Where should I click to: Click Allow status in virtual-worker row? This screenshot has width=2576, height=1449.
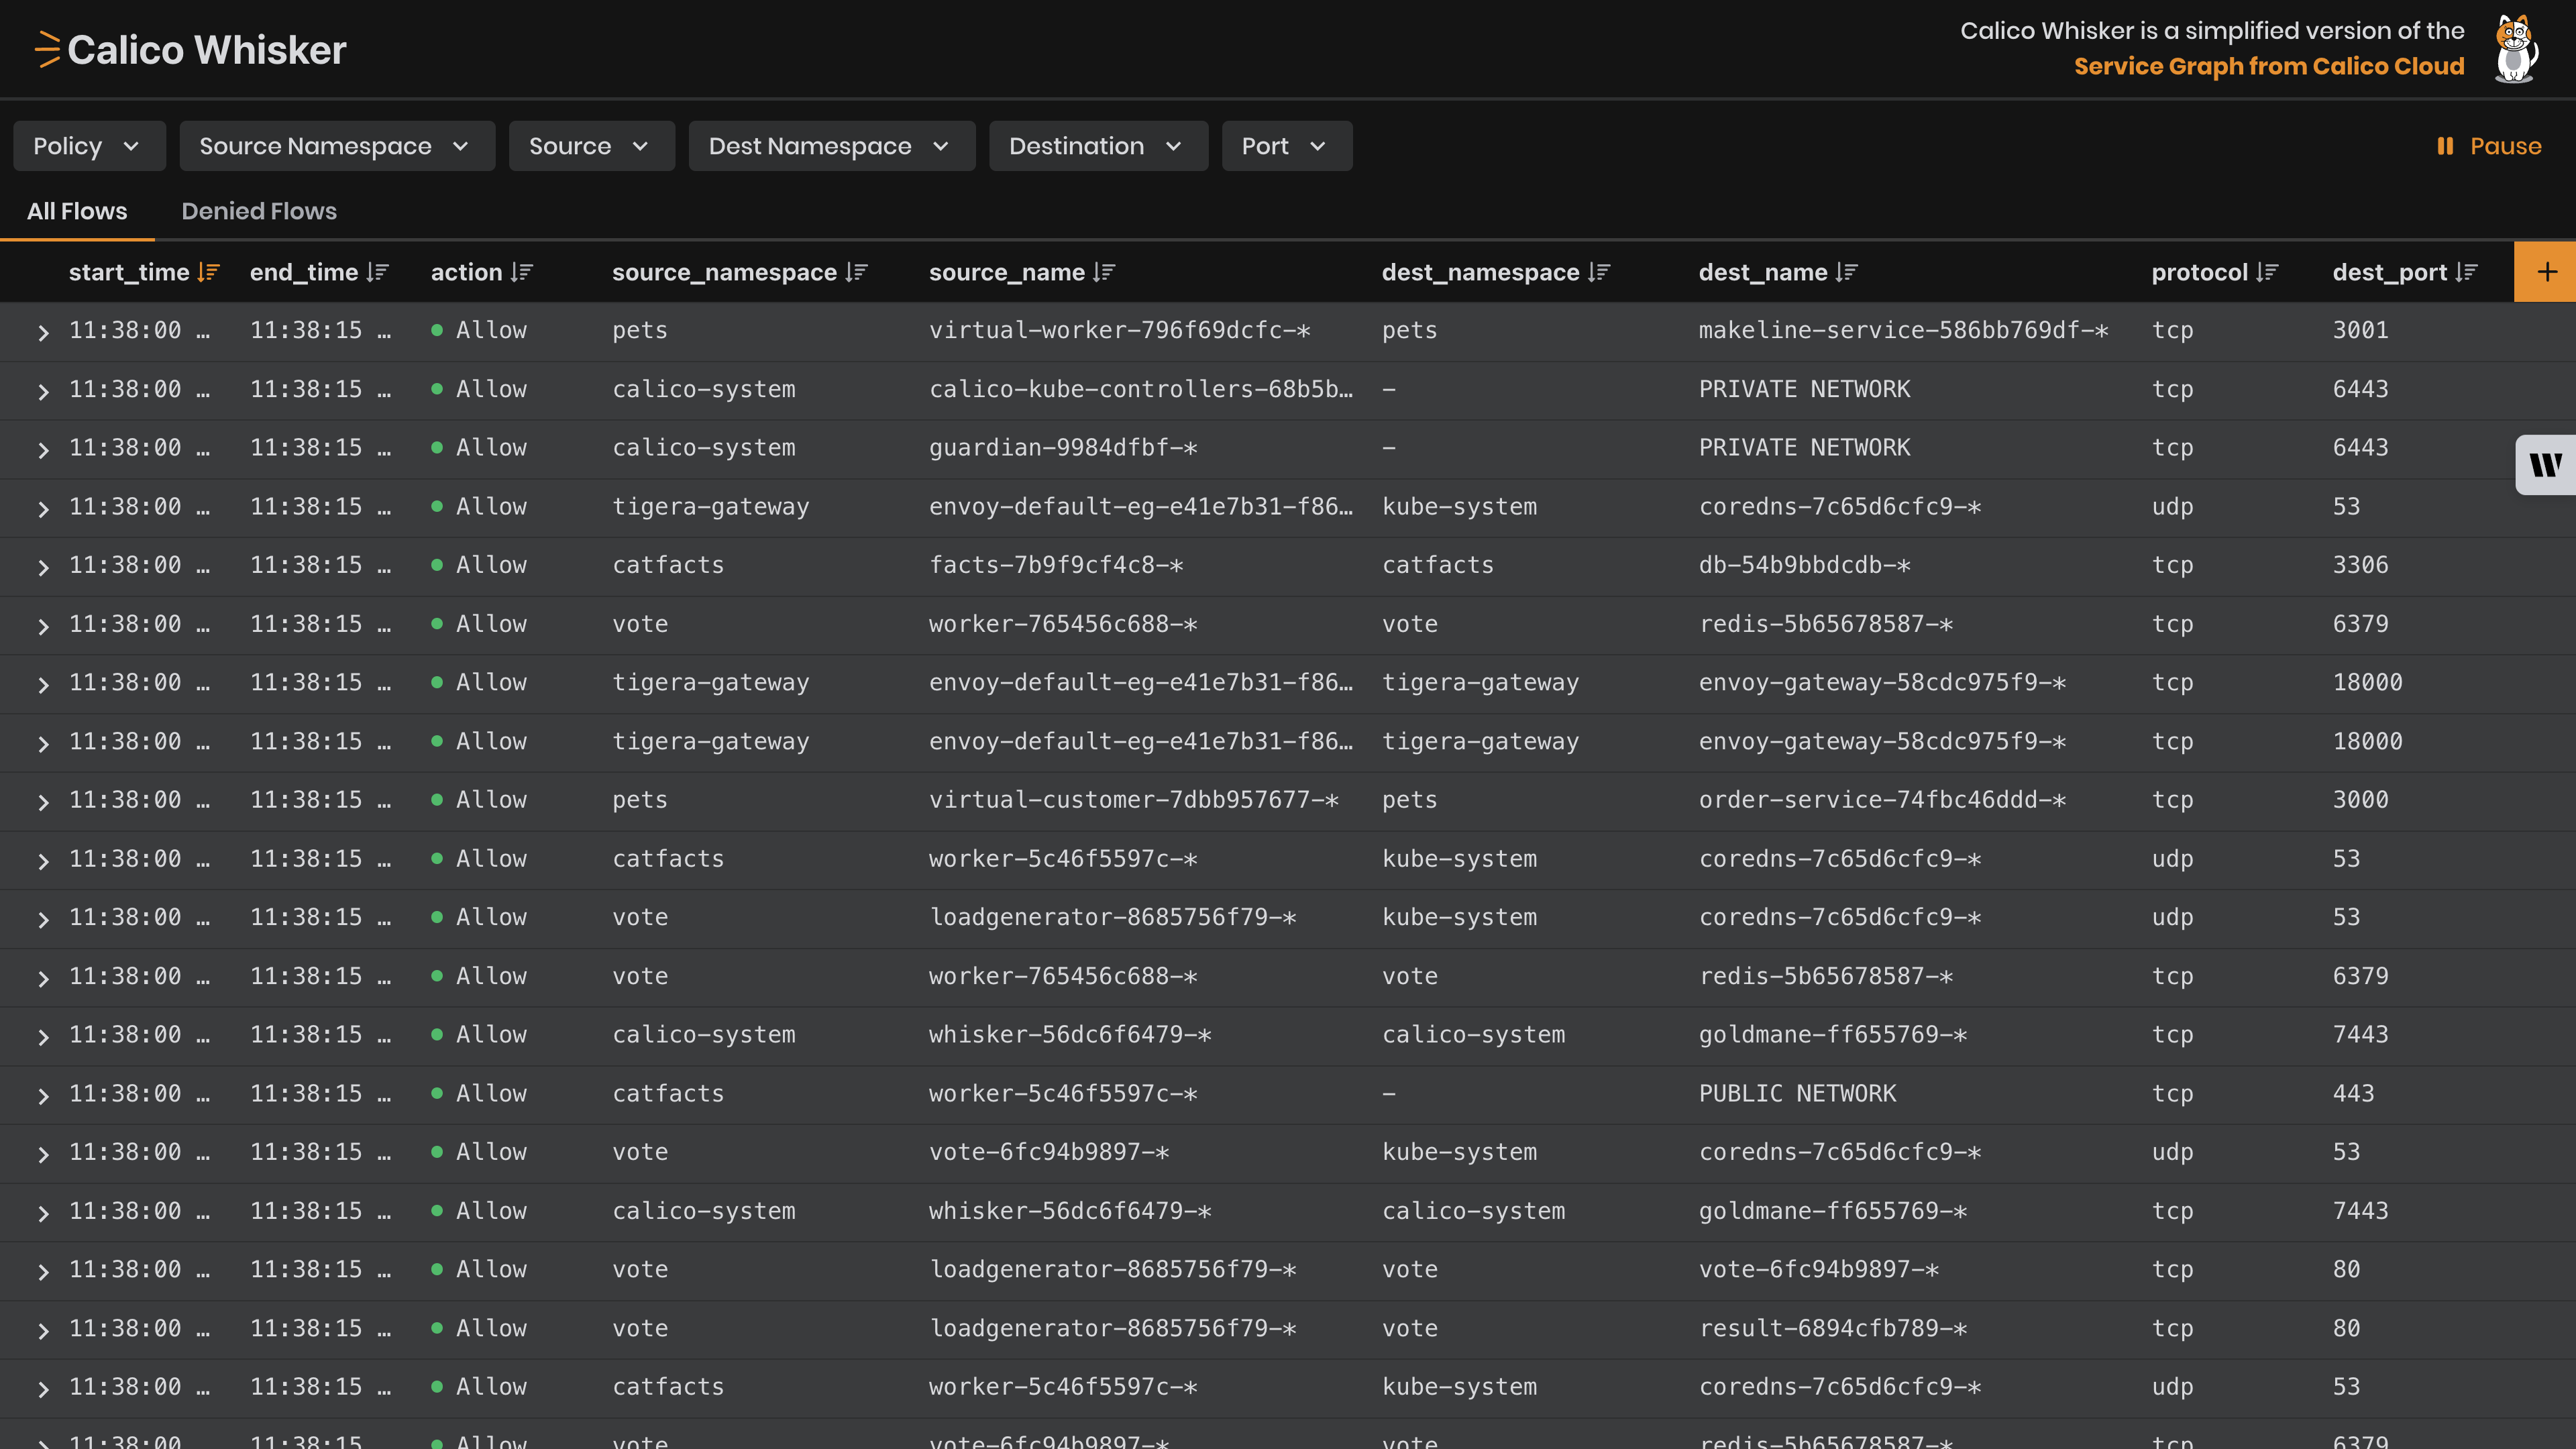click(479, 330)
